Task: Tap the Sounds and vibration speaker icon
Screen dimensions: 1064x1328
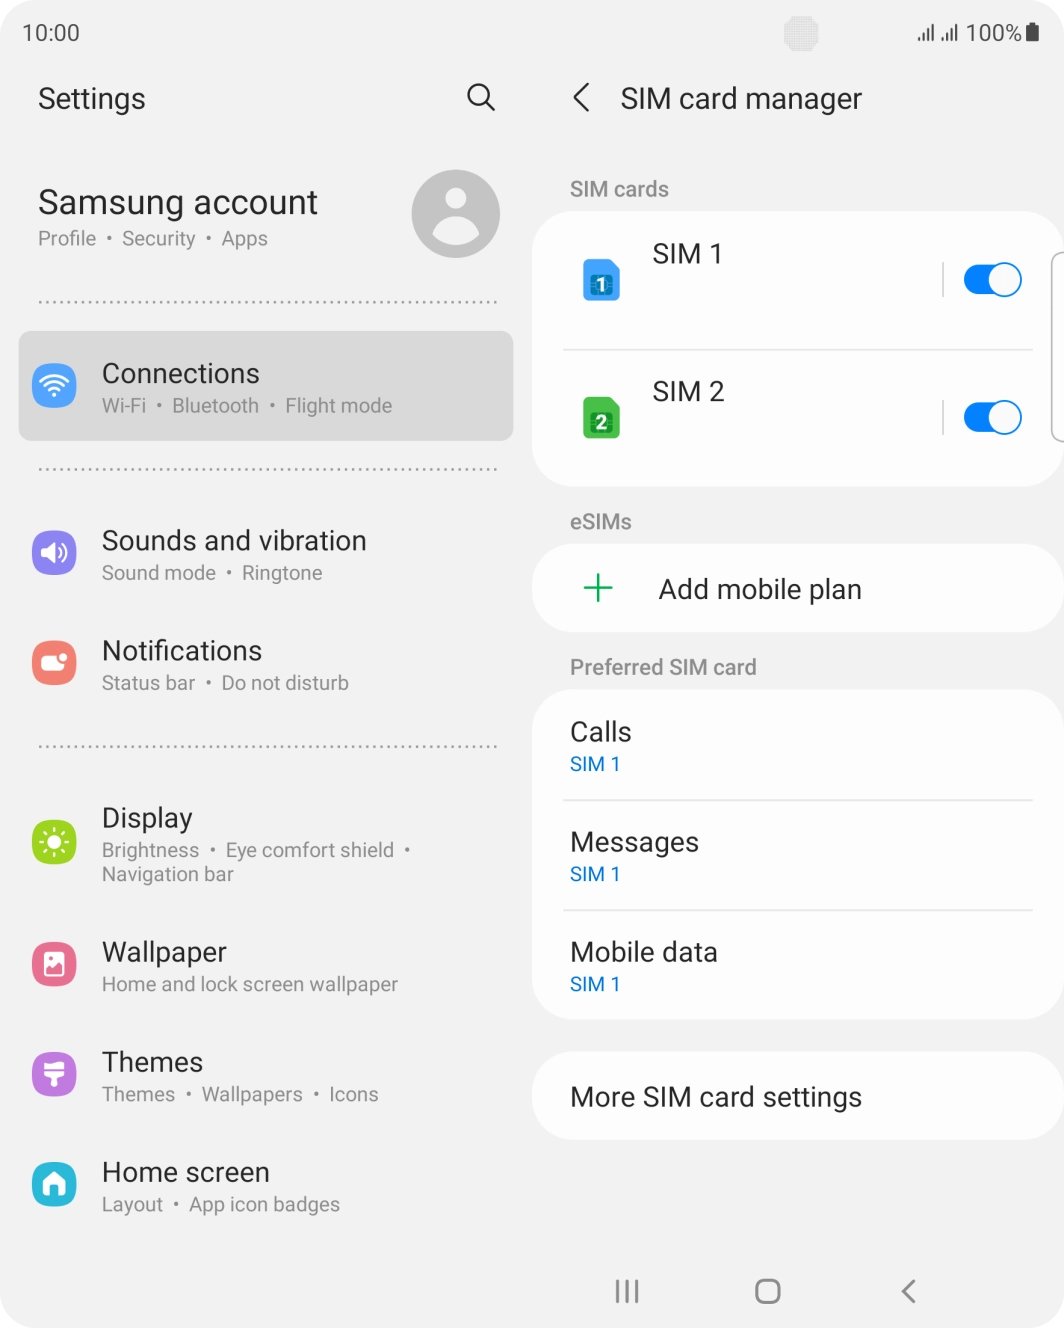Action: click(x=54, y=553)
